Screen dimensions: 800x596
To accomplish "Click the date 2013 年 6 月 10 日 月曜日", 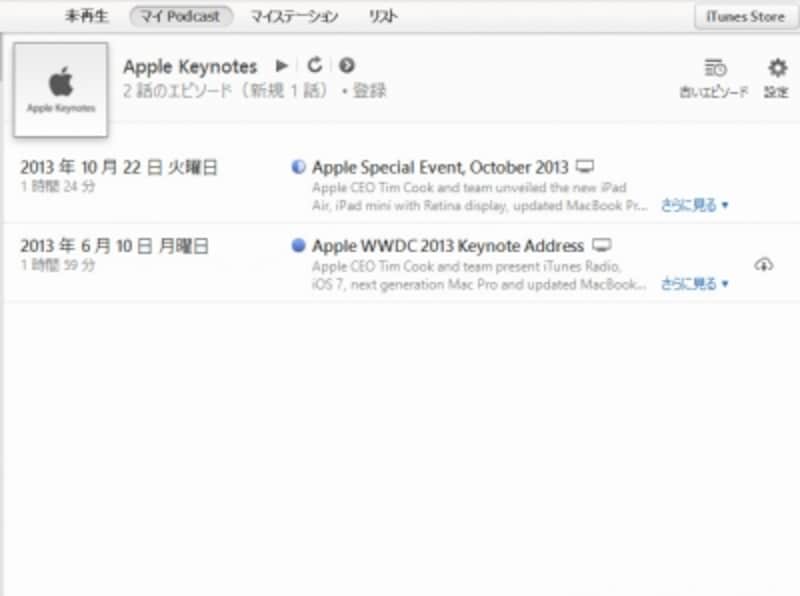I will coord(114,246).
